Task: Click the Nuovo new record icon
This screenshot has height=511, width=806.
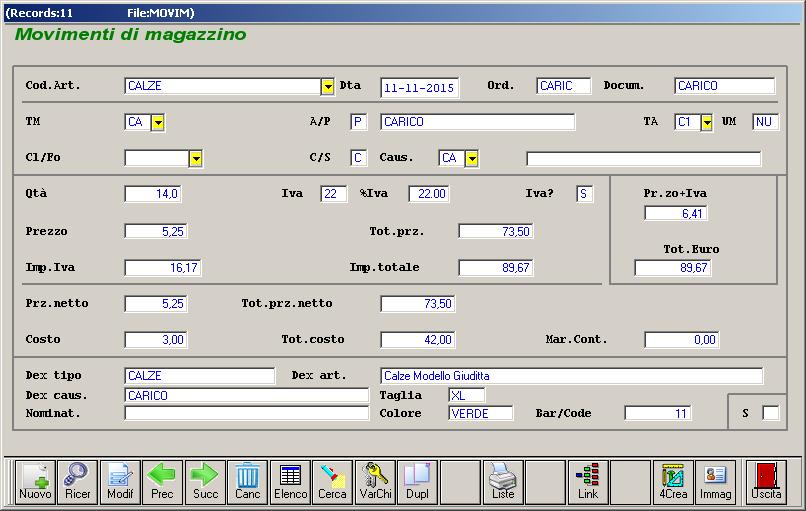Action: click(x=35, y=482)
